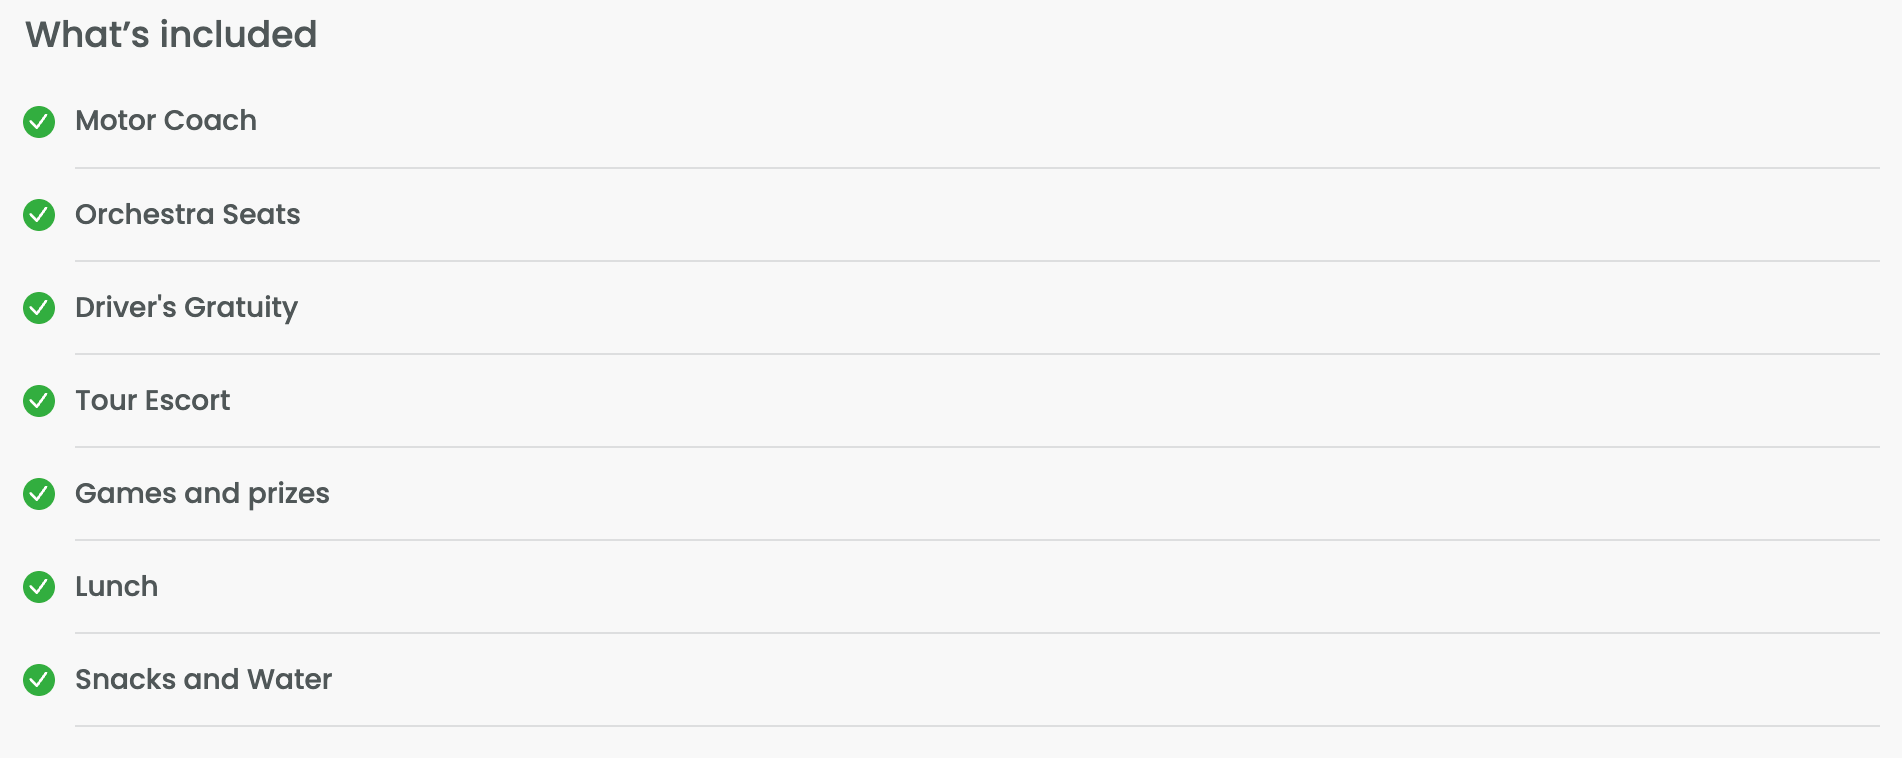Select the Tour Escort text

coord(153,400)
